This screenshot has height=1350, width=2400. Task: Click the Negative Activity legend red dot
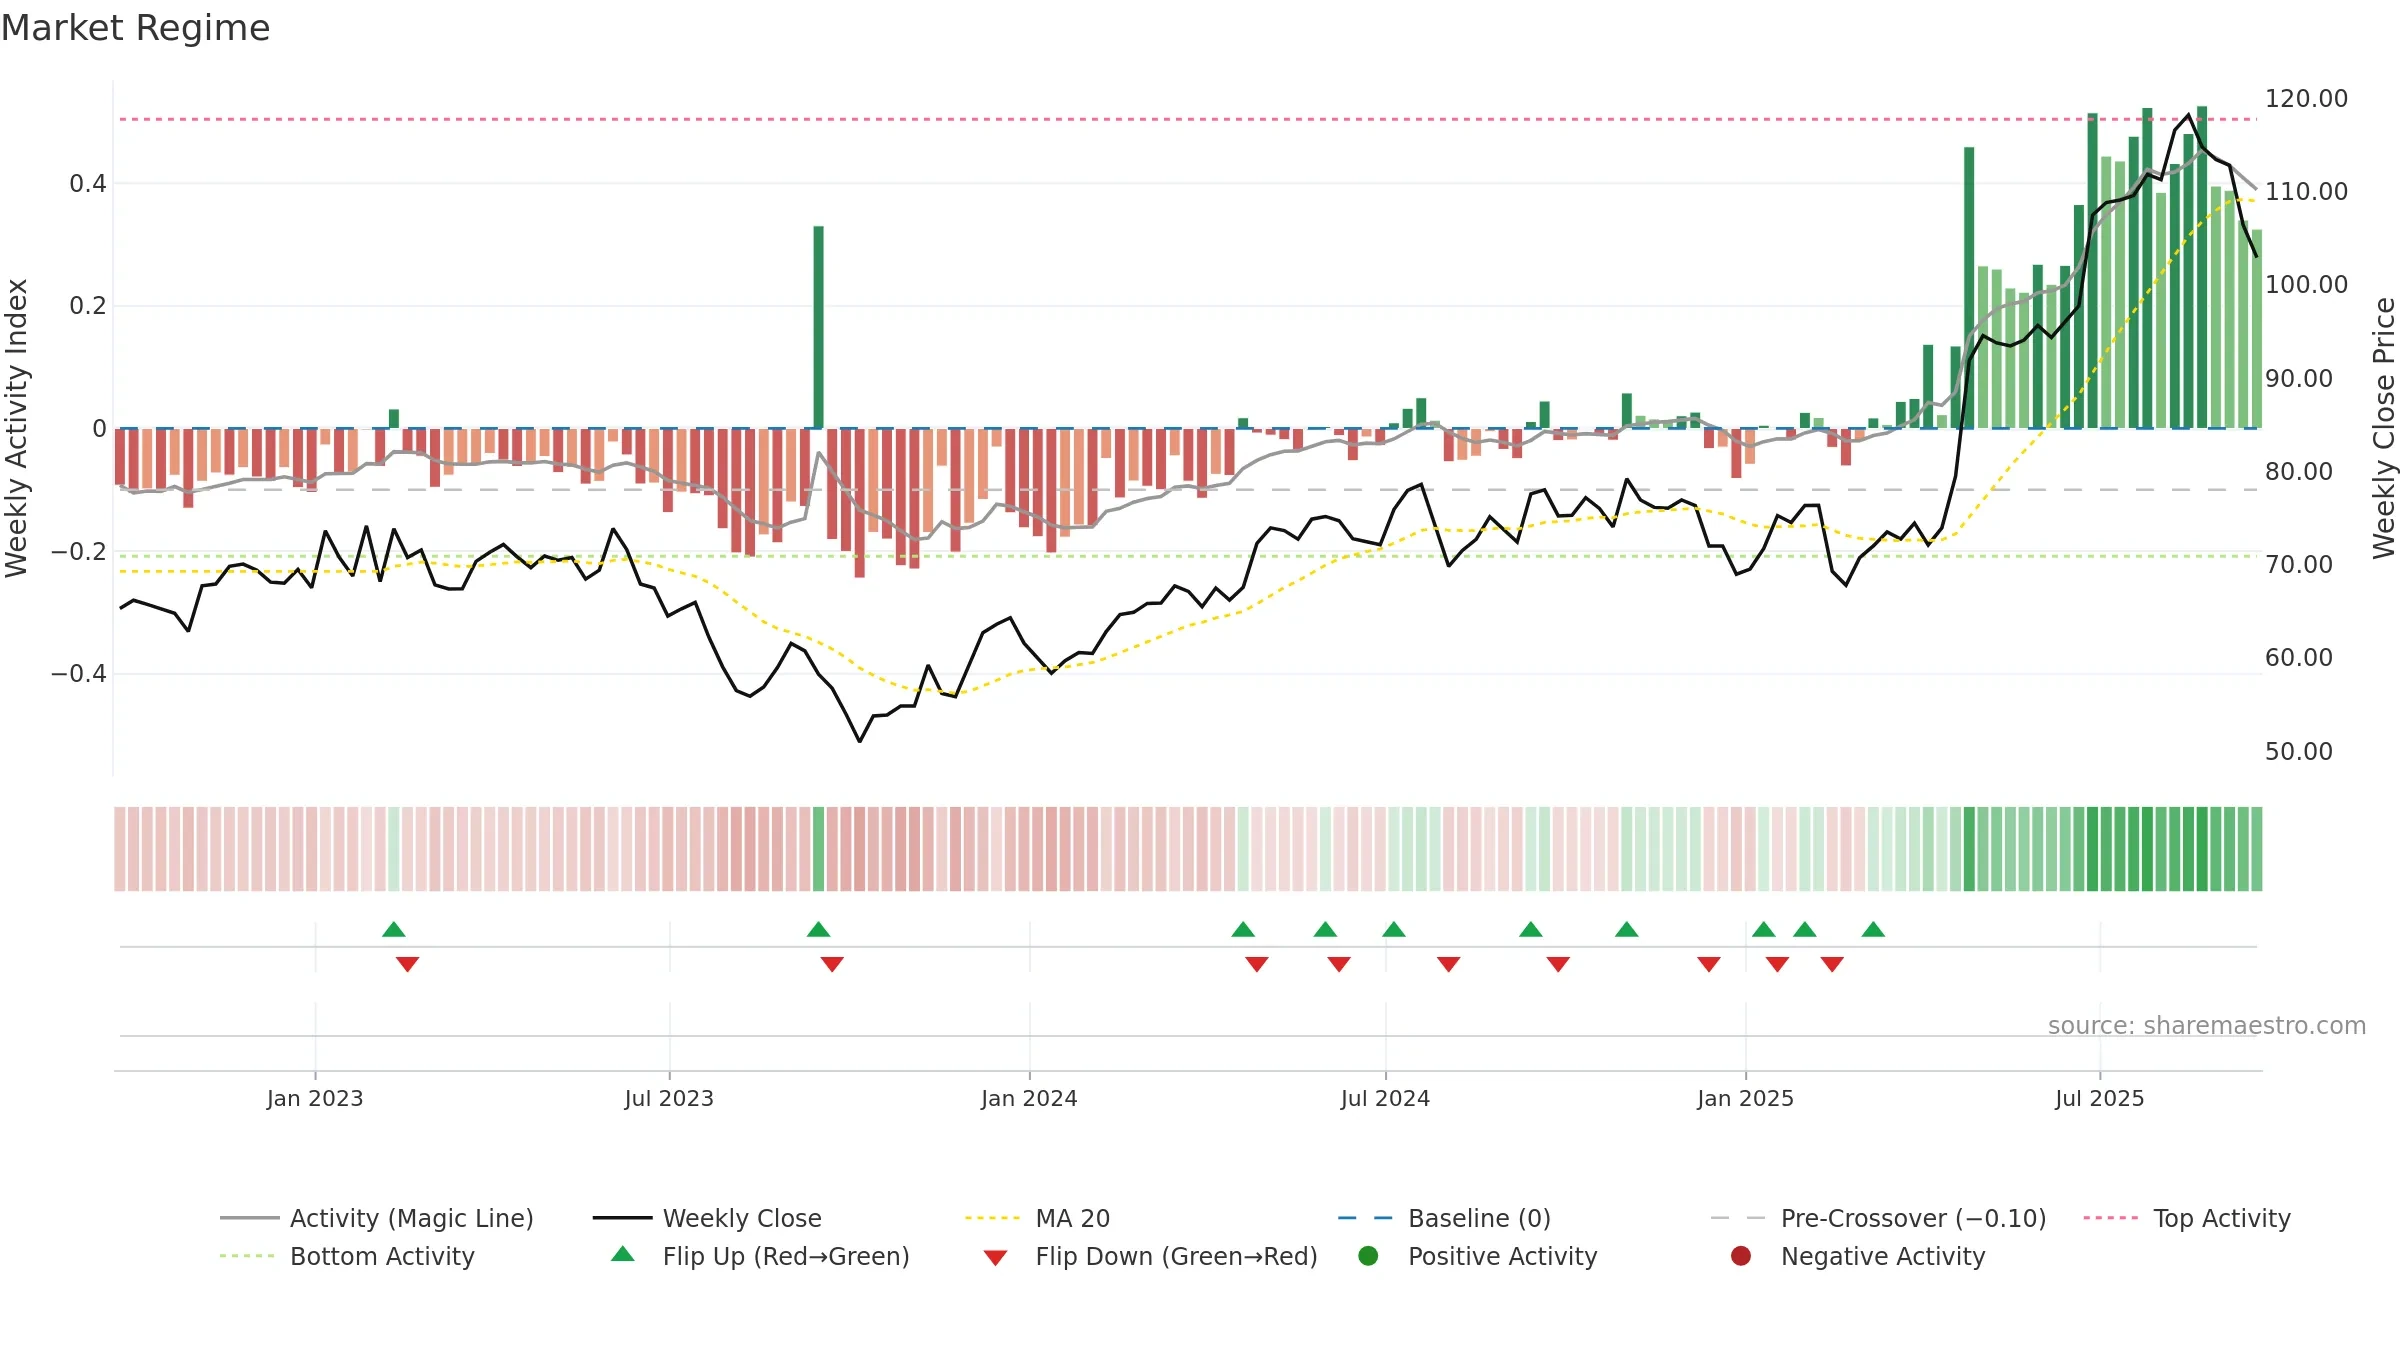pyautogui.click(x=1741, y=1255)
